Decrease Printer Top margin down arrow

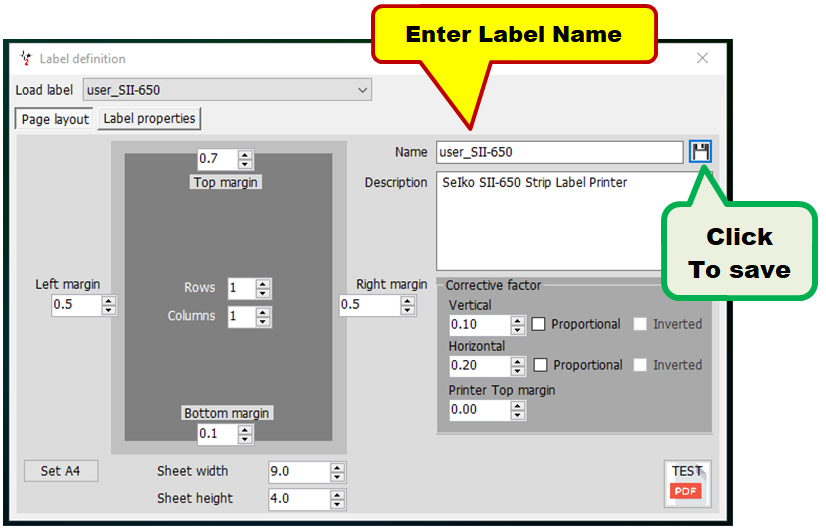click(x=518, y=415)
